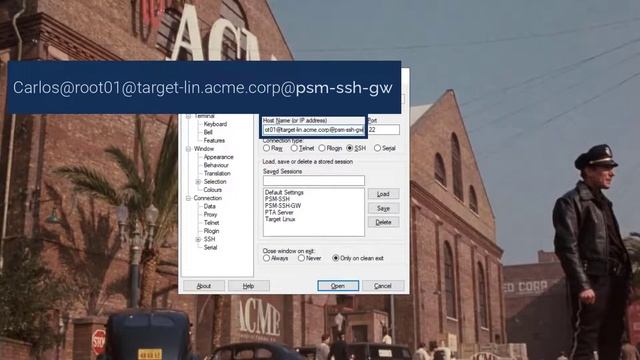Open the Proxy settings category

[210, 215]
